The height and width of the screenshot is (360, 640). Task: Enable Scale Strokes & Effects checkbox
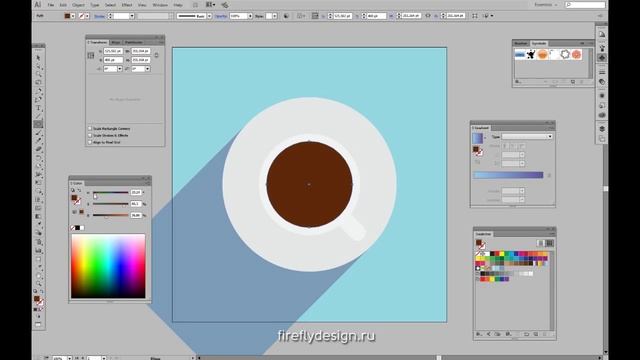click(90, 136)
